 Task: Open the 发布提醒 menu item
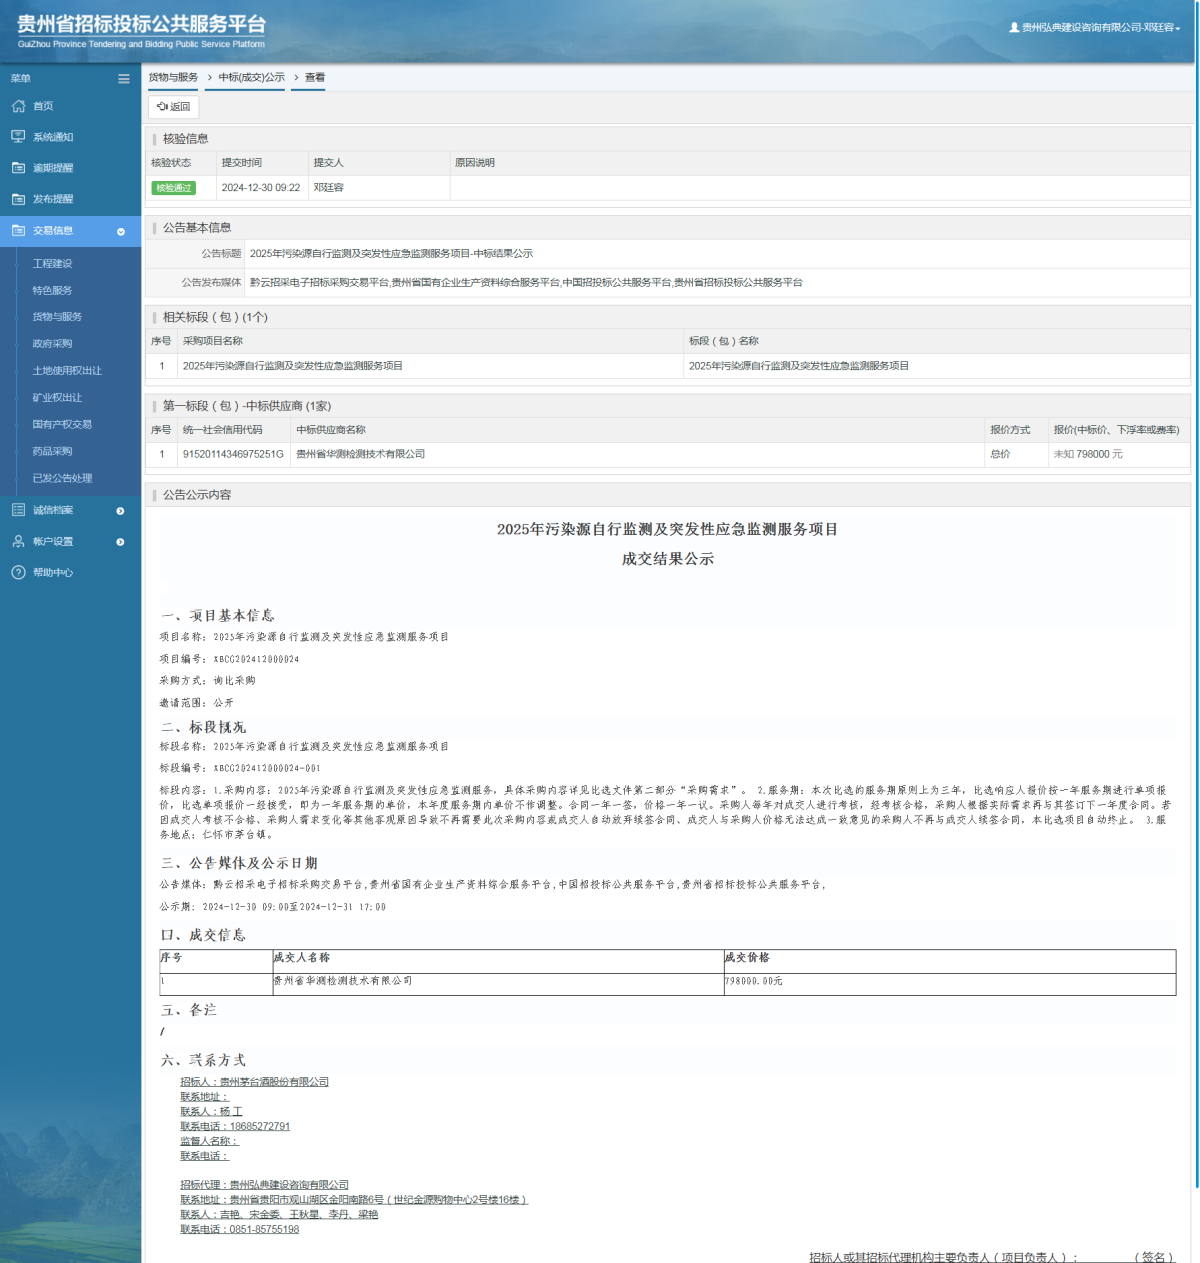point(70,199)
